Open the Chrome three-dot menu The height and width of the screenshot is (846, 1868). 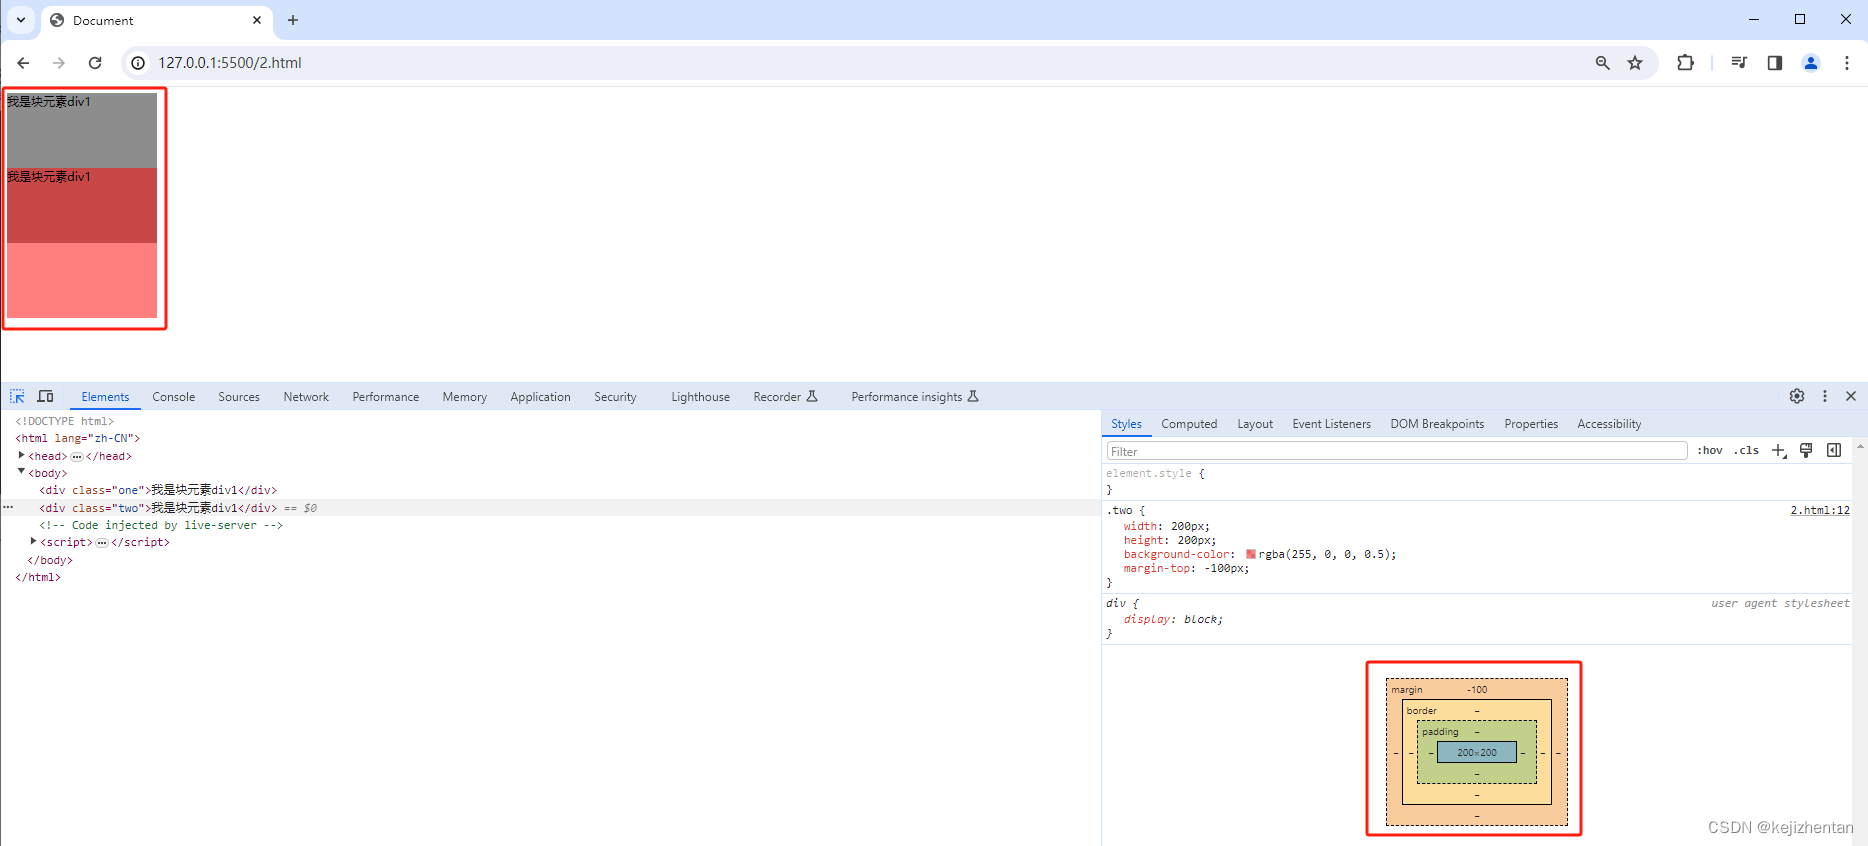[x=1847, y=63]
